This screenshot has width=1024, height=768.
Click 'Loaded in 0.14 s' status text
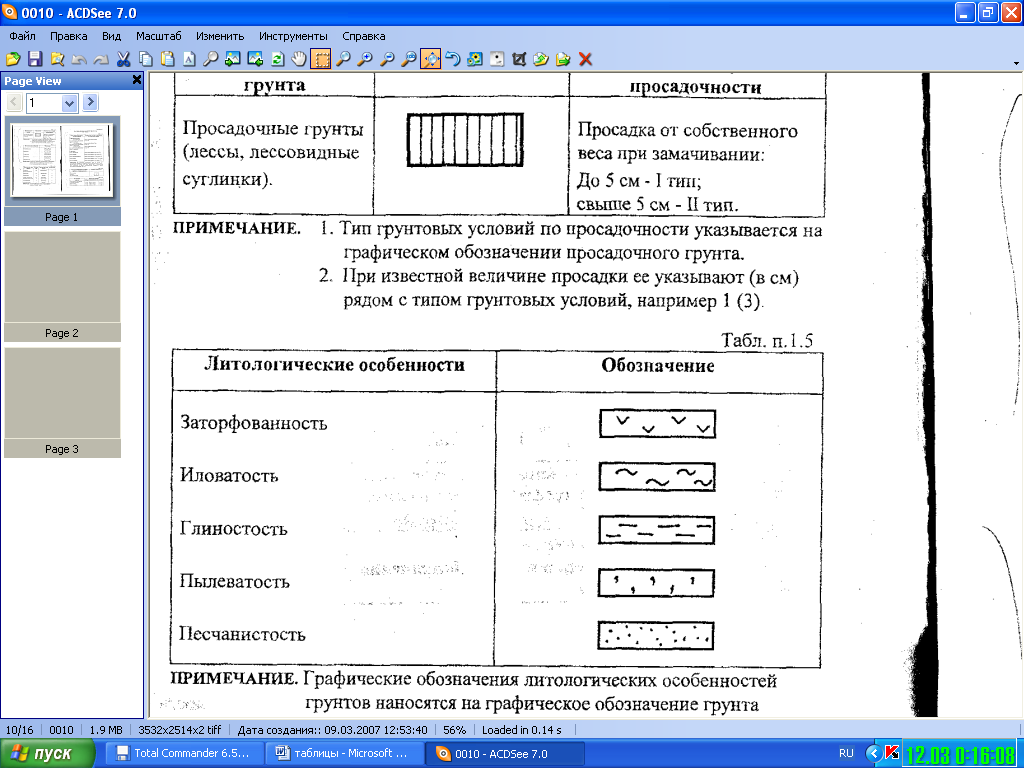click(522, 729)
